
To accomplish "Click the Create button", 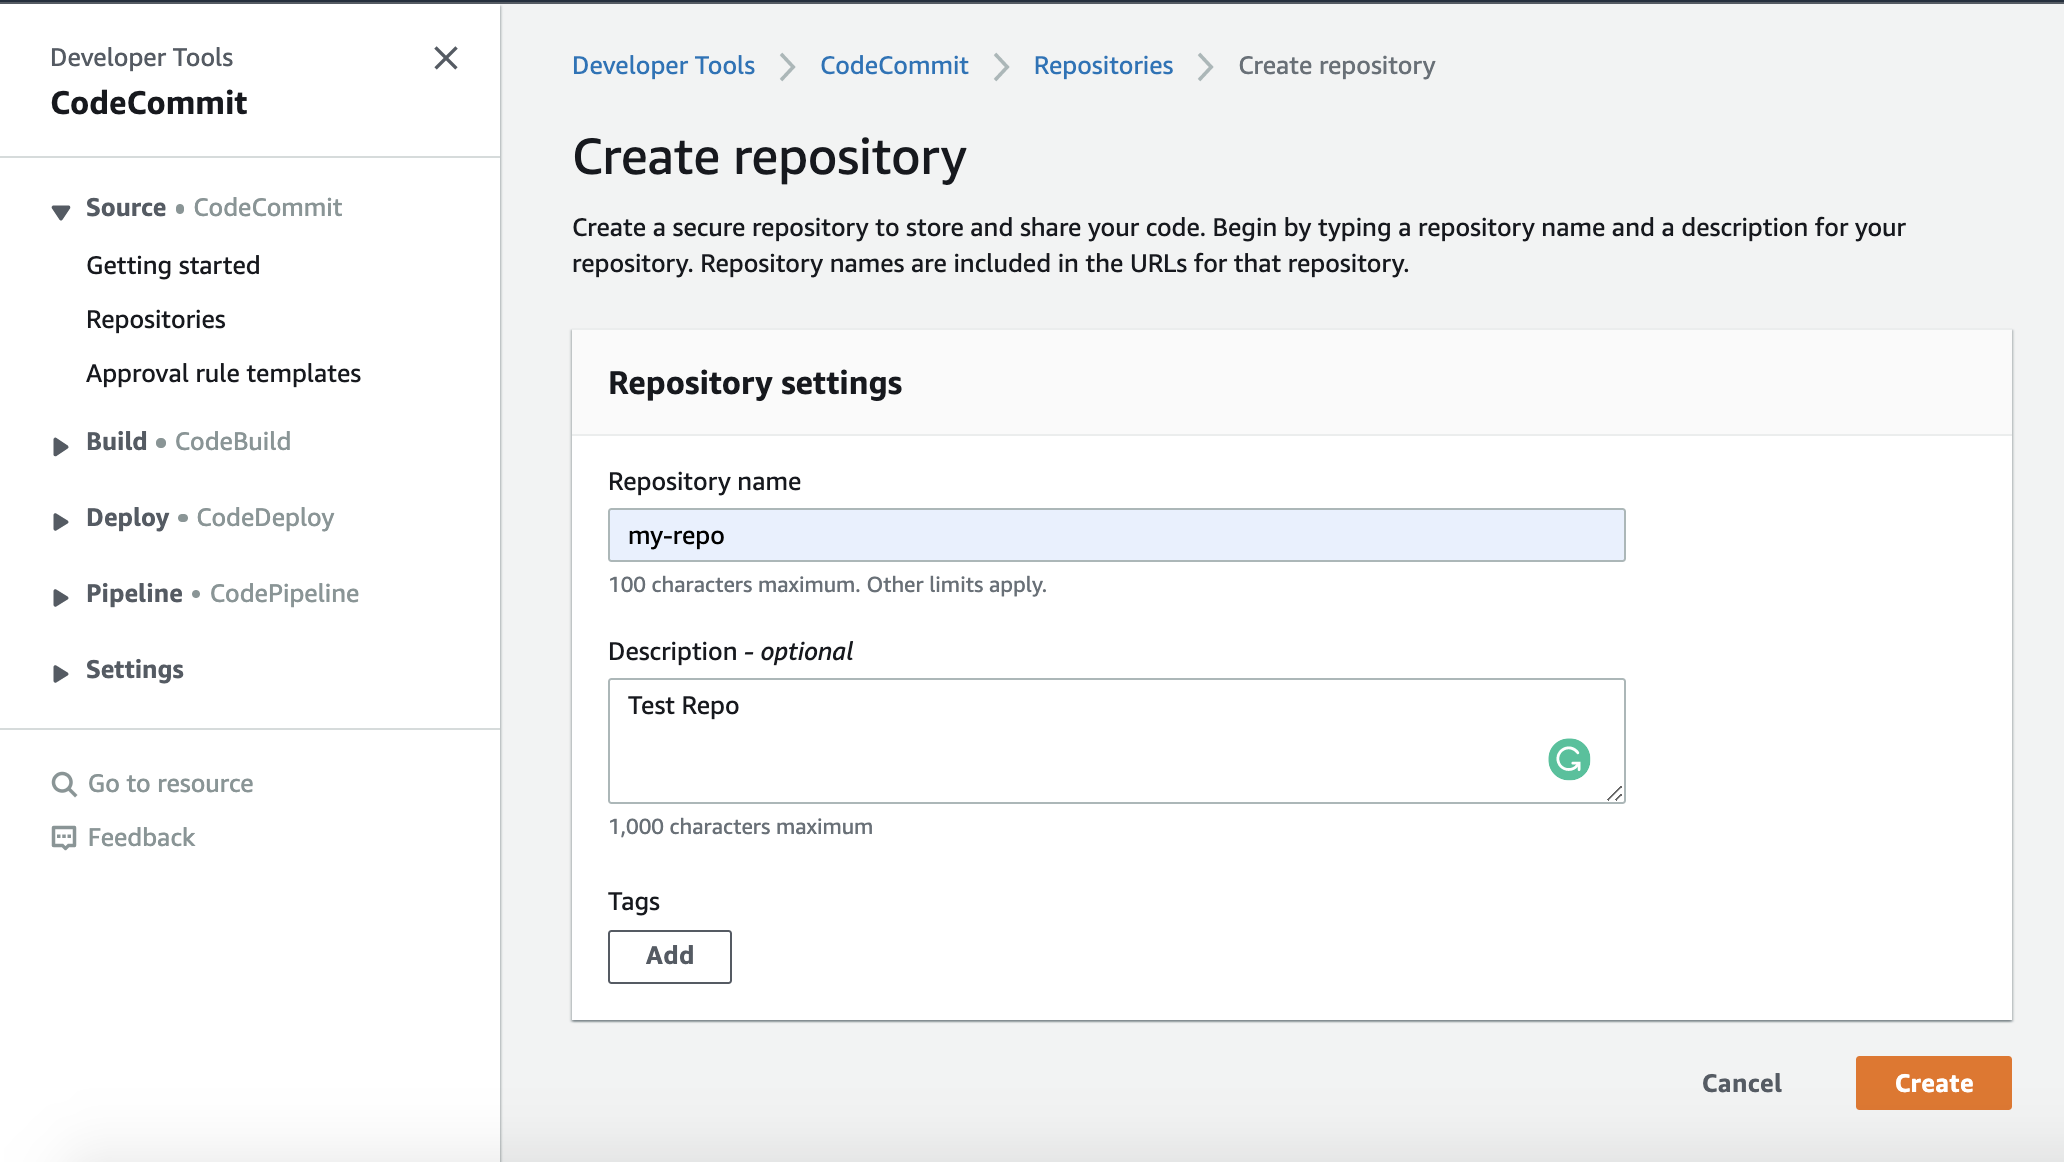I will pyautogui.click(x=1932, y=1083).
